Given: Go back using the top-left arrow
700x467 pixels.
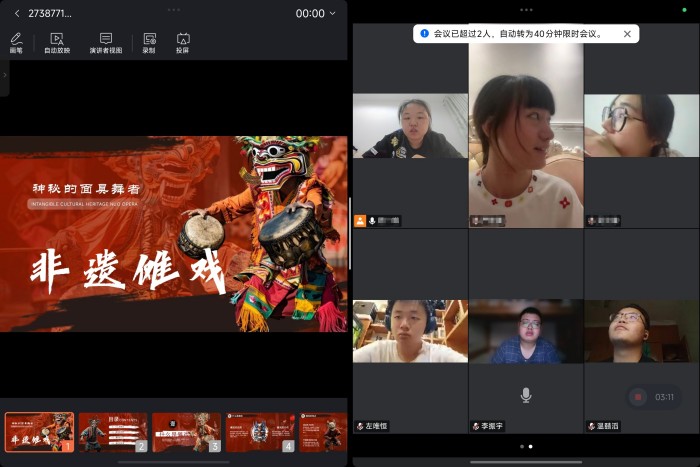Looking at the screenshot, I should [x=17, y=13].
